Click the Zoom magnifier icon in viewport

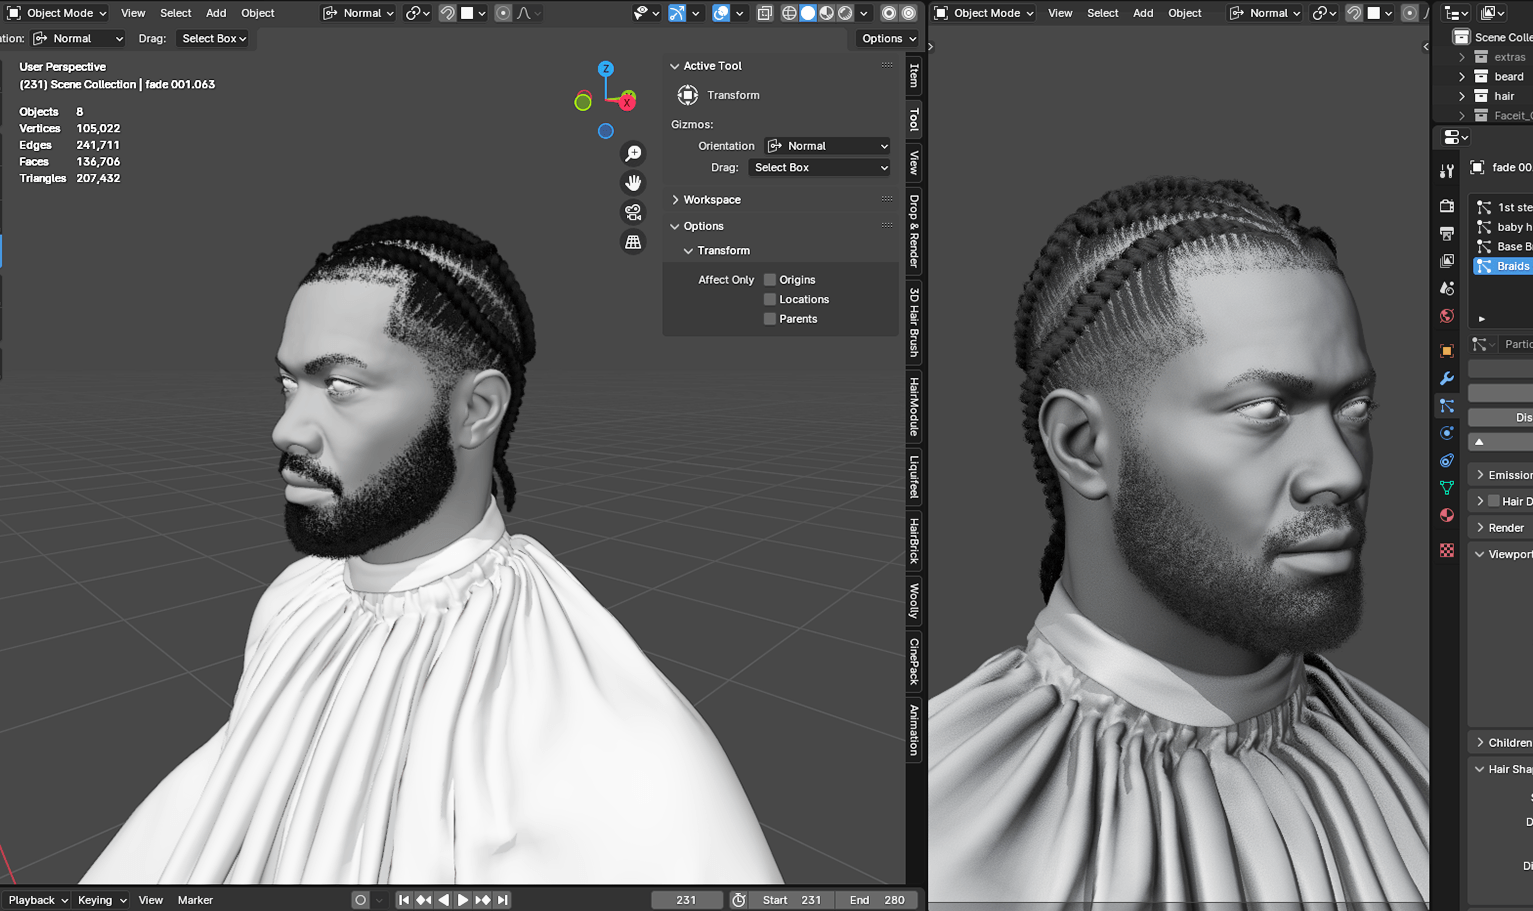point(633,152)
